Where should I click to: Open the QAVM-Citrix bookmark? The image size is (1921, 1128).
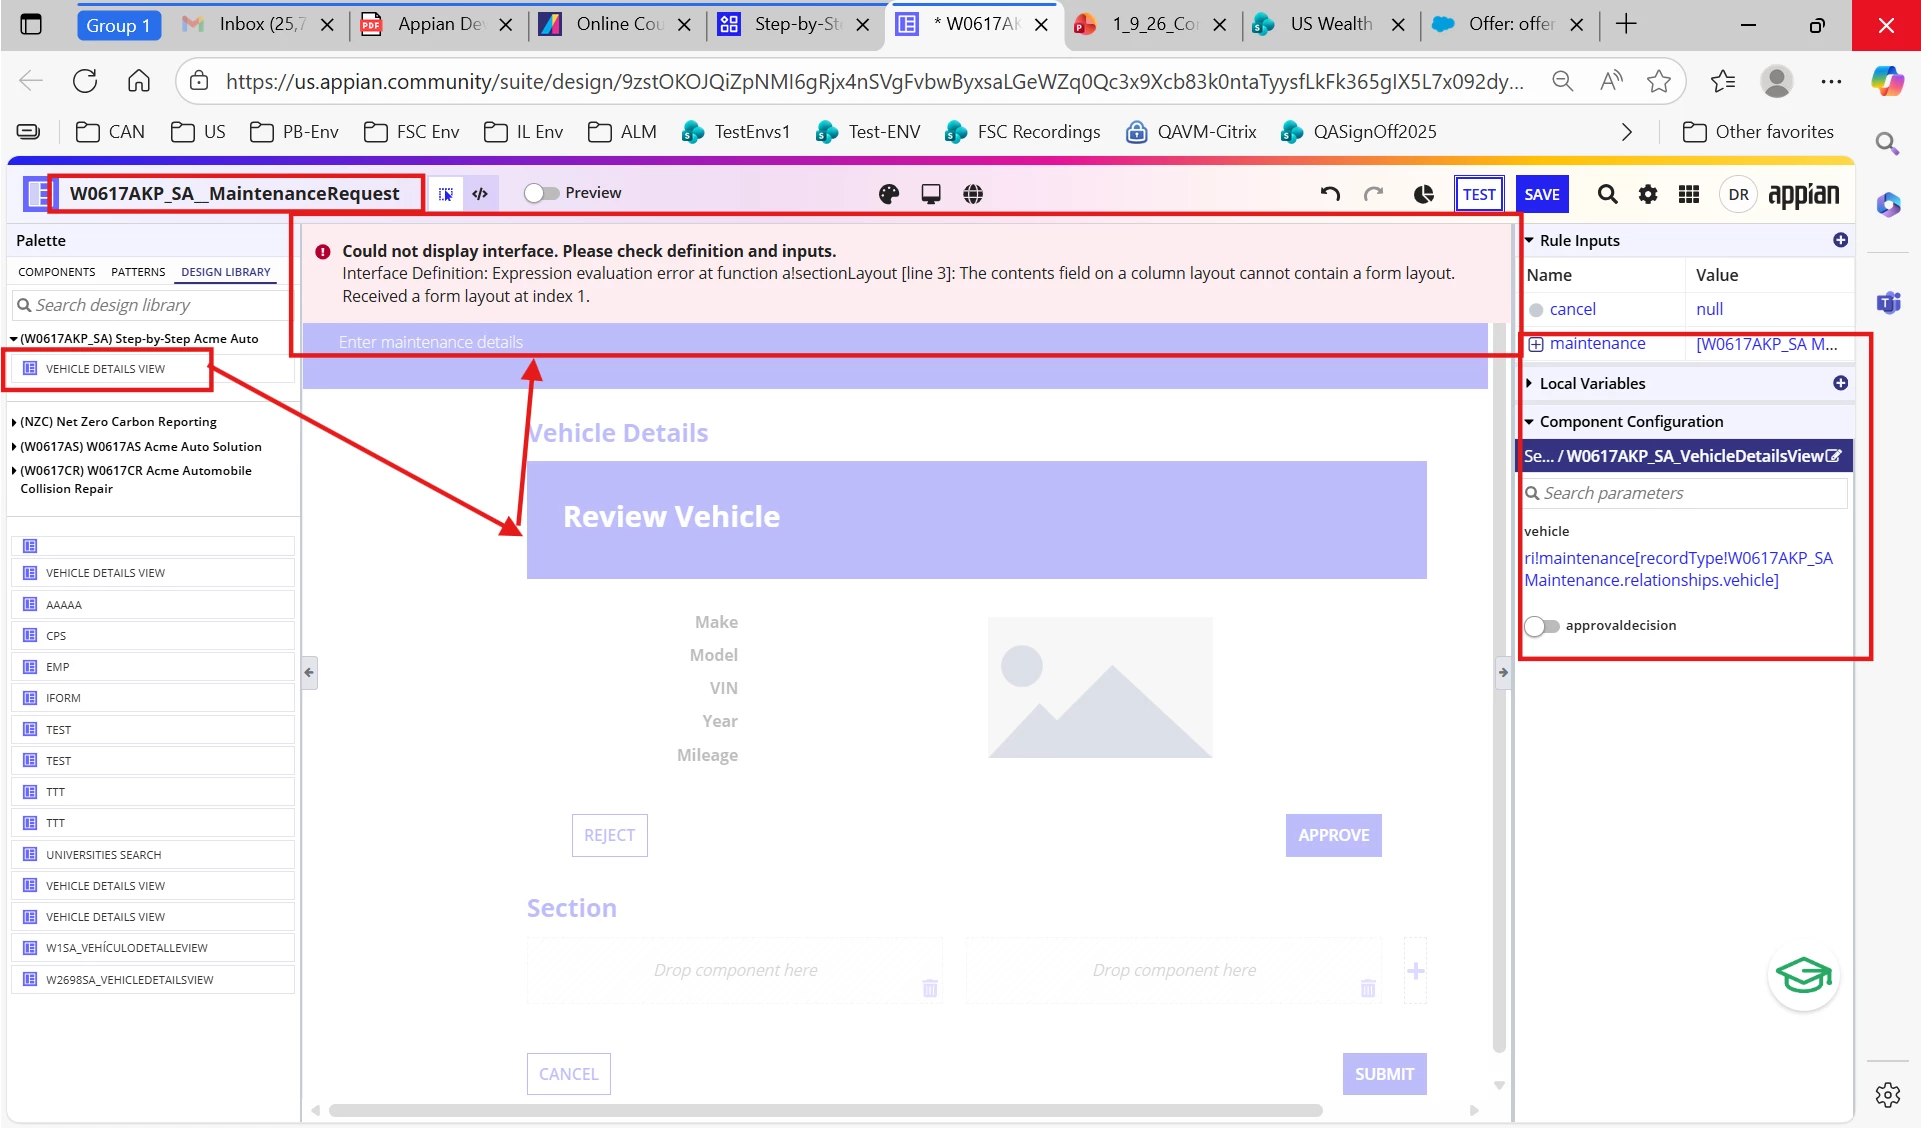click(x=1191, y=132)
